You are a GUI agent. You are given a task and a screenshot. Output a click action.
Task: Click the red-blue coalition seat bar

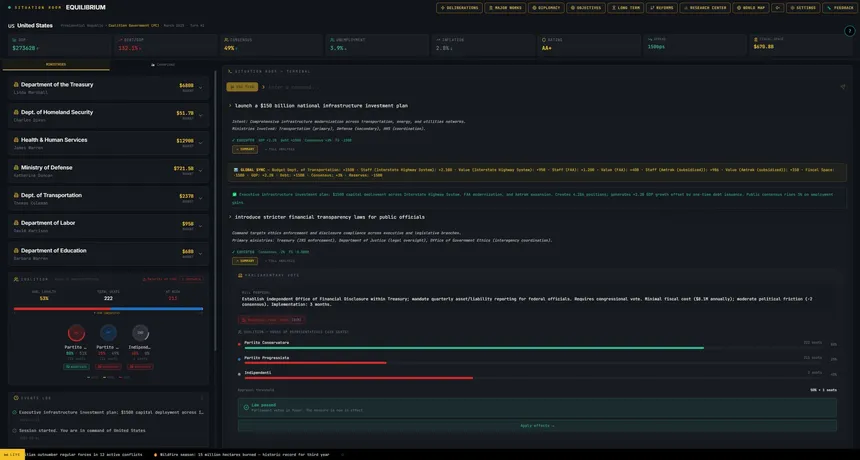point(108,309)
